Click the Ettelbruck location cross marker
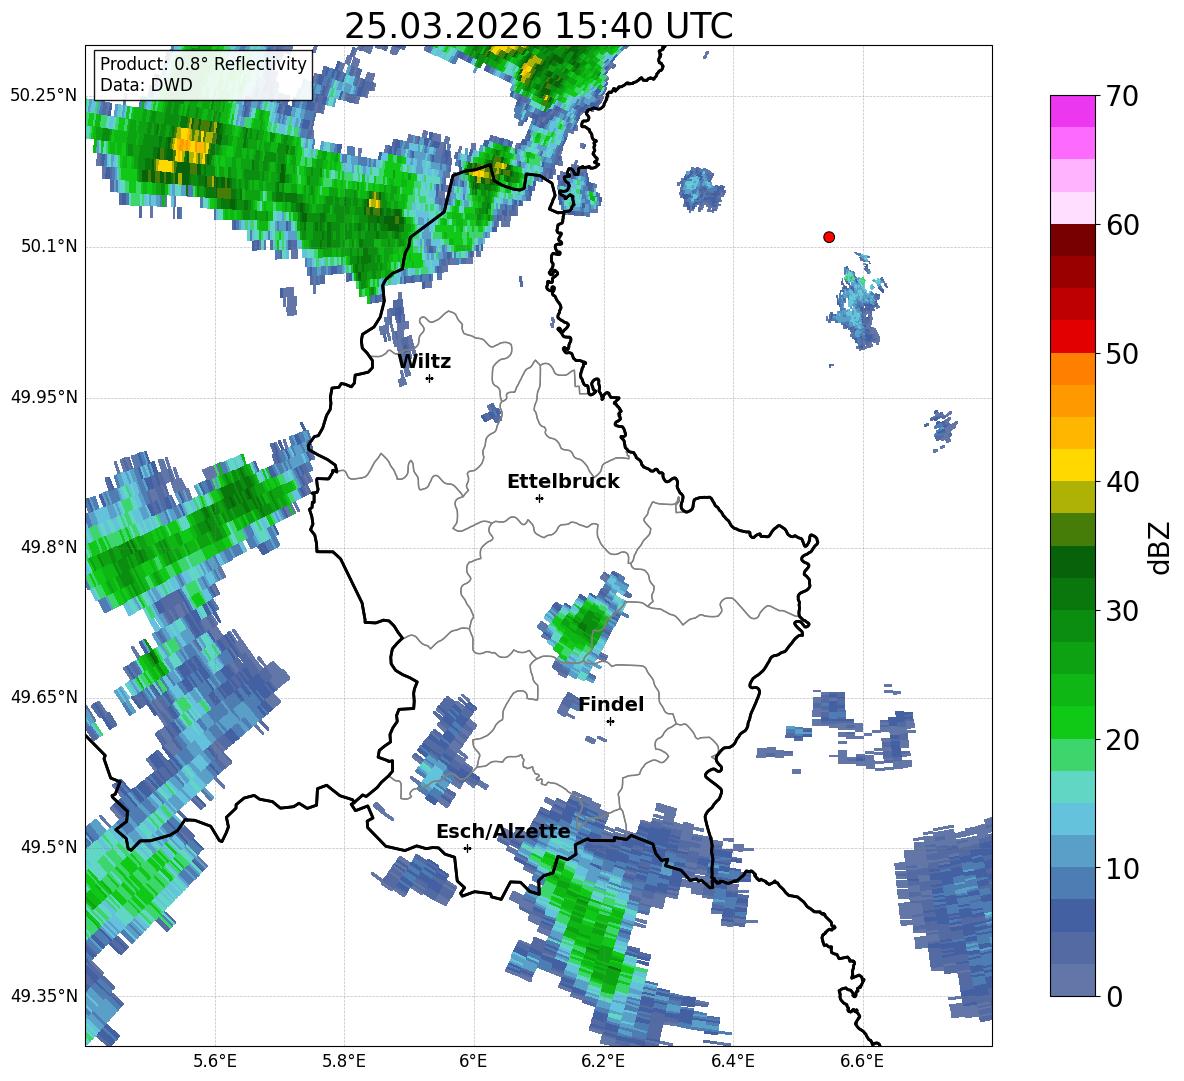Viewport: 1184px width, 1081px height. 539,498
